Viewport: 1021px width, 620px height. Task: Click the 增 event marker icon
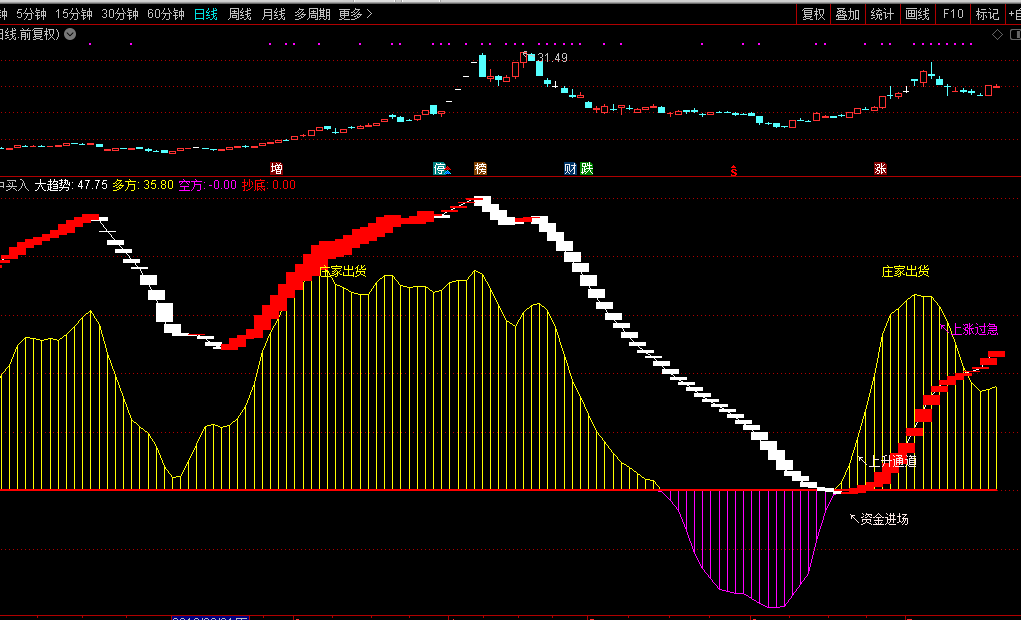click(x=277, y=169)
